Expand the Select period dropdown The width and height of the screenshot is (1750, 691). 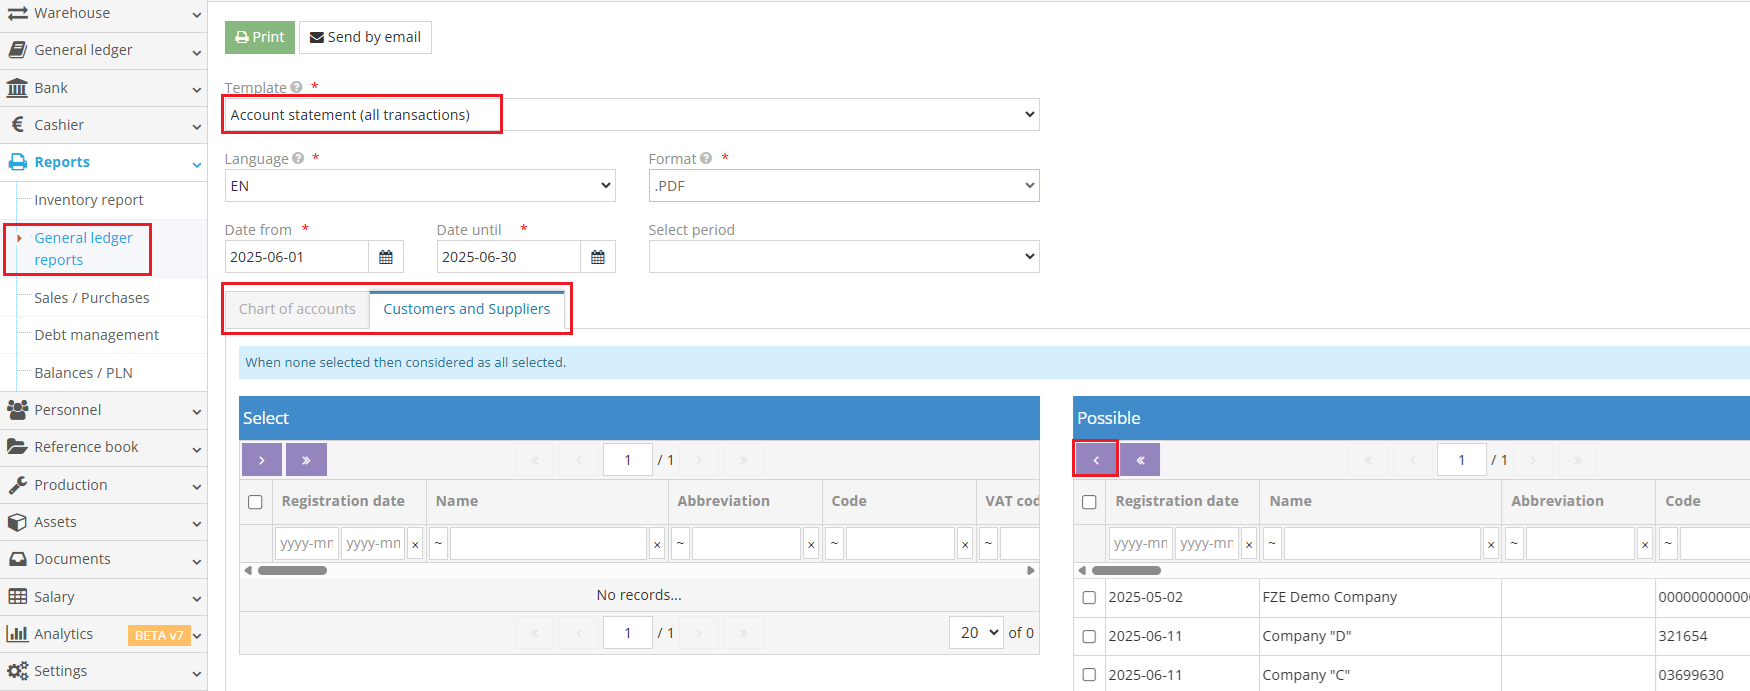tap(843, 257)
